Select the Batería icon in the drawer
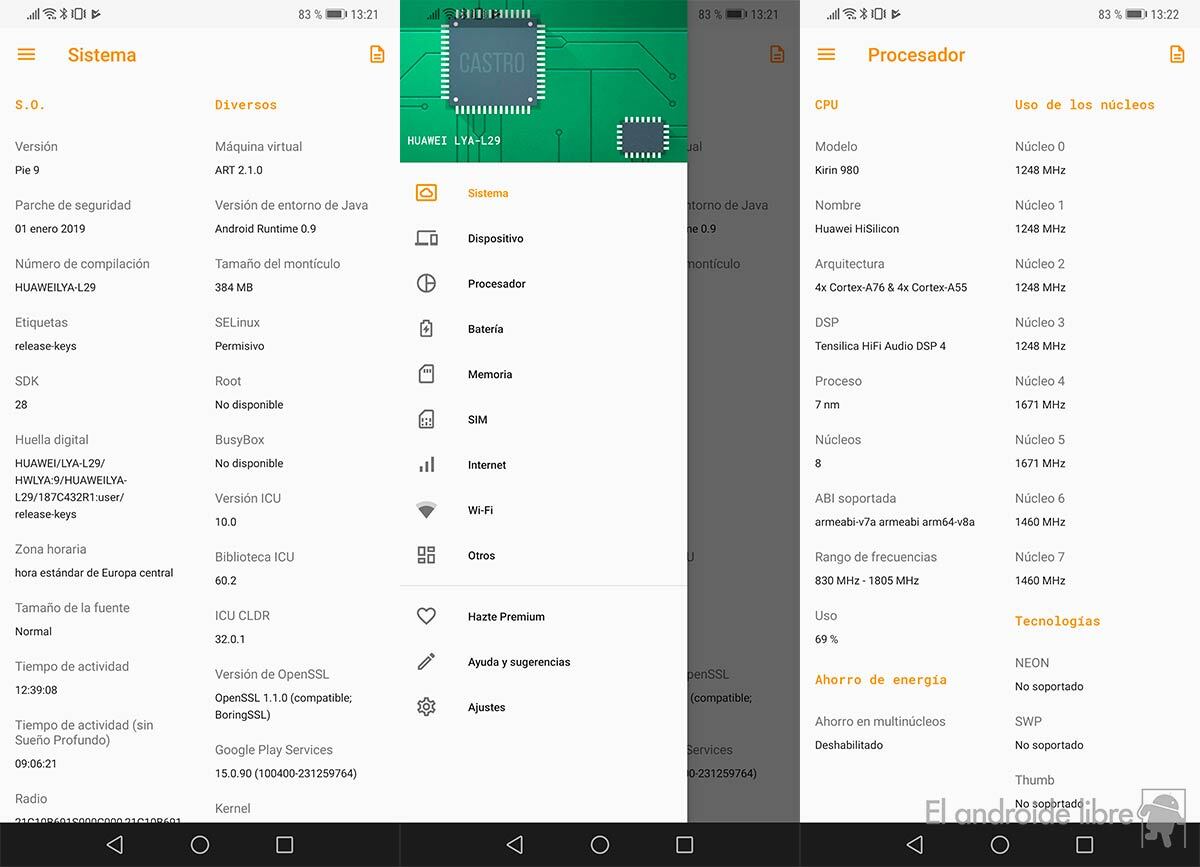 tap(426, 329)
